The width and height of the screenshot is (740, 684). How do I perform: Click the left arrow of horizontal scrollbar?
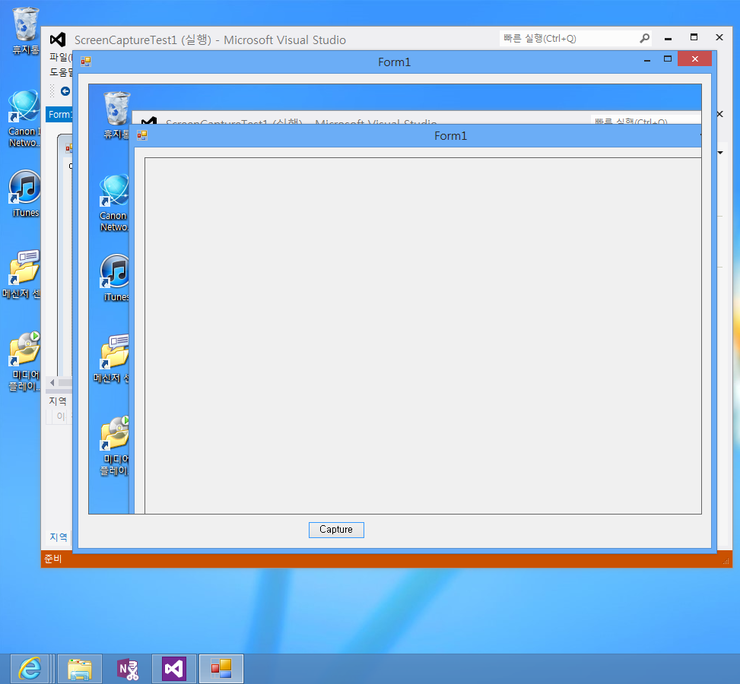[x=52, y=383]
